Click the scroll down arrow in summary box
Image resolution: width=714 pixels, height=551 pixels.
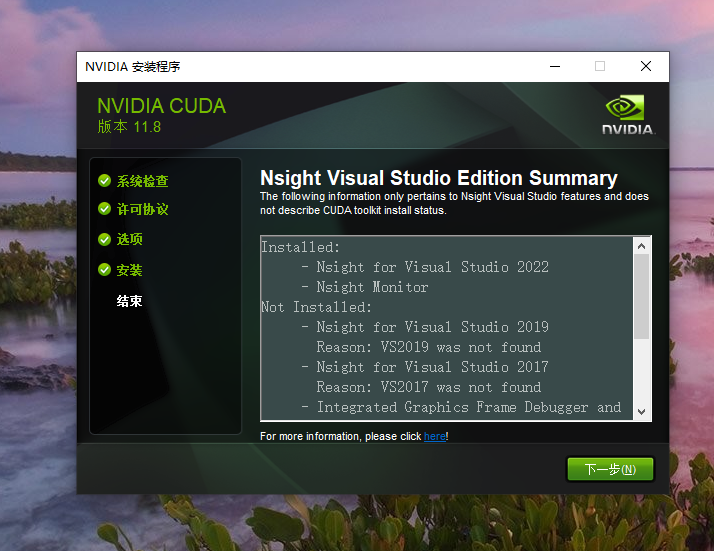(x=642, y=412)
